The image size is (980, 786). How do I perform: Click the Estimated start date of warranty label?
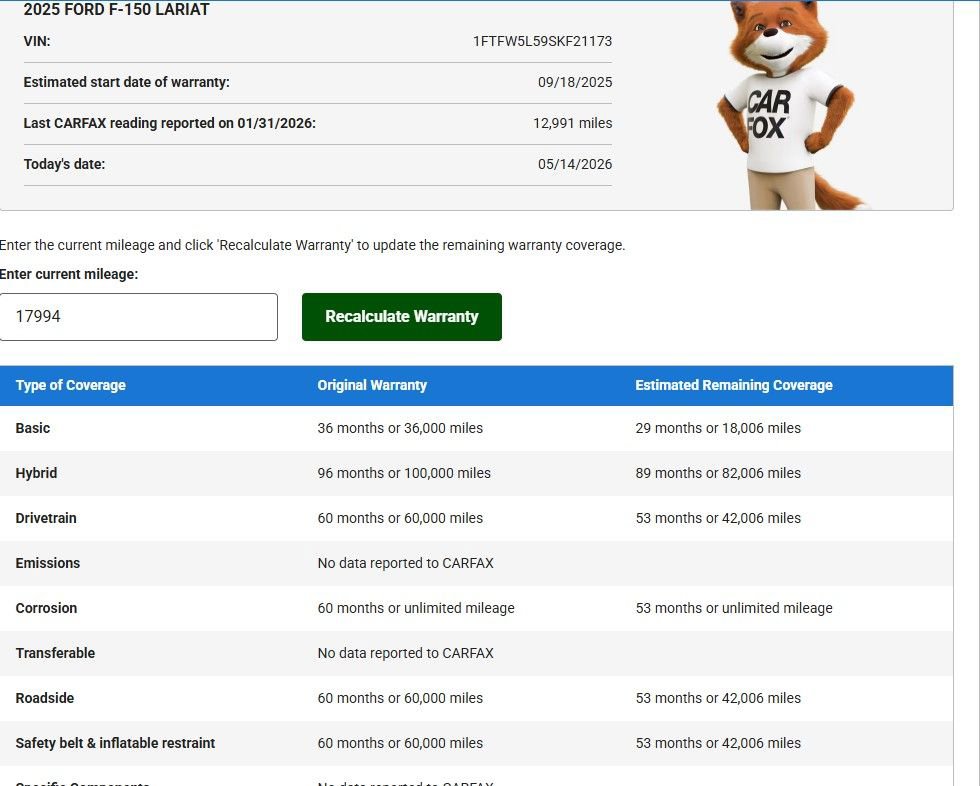tap(126, 82)
